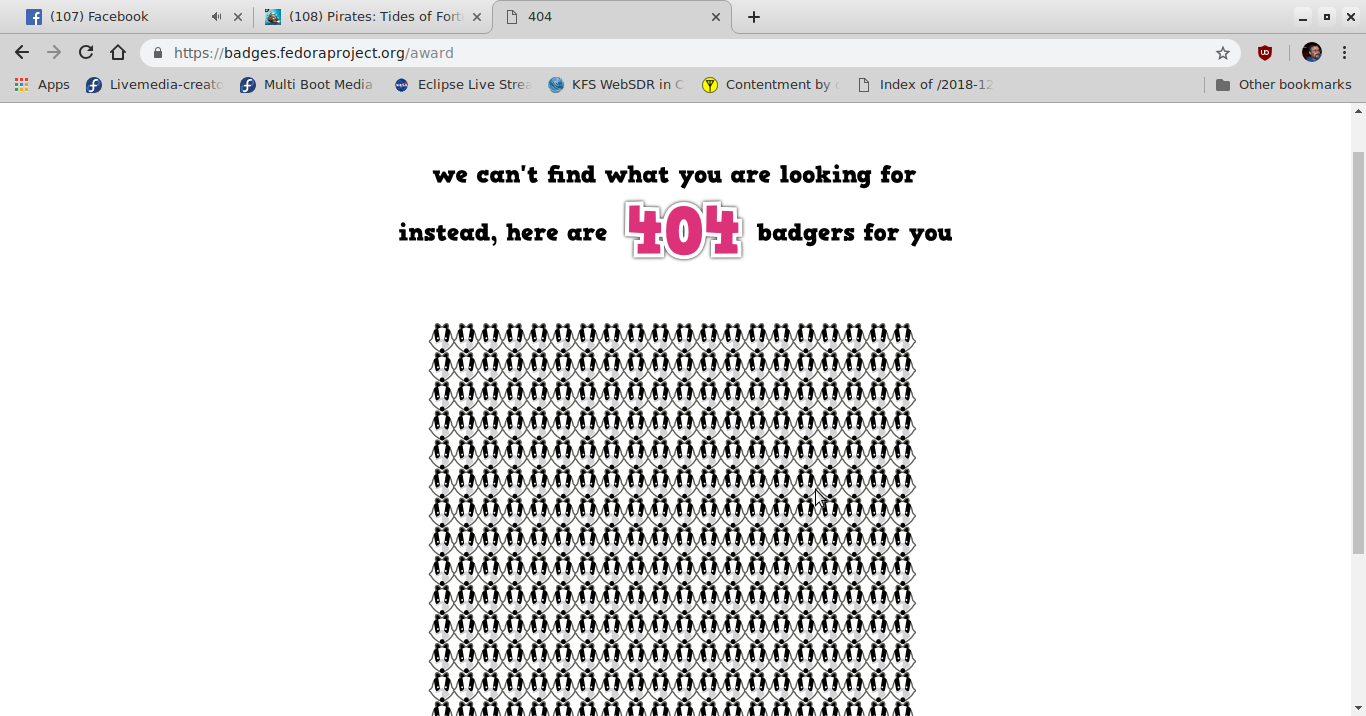
Task: Open the Contentment by bookmark
Action: [x=770, y=85]
